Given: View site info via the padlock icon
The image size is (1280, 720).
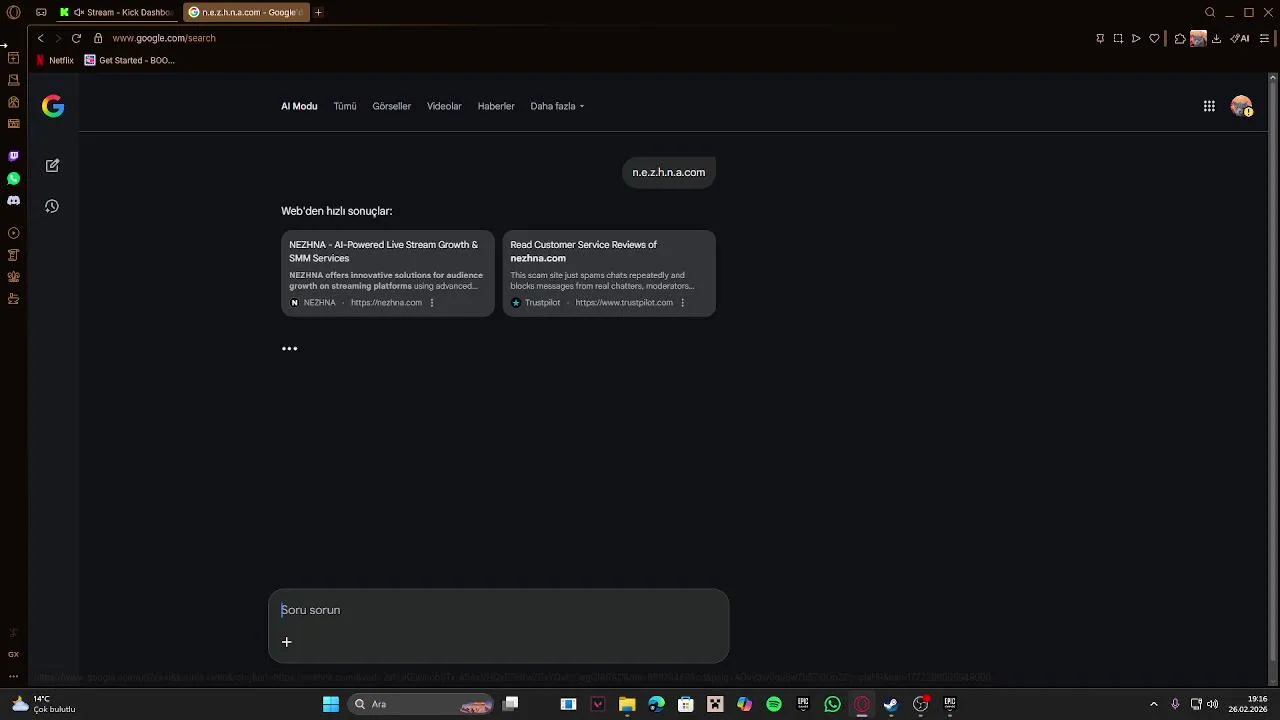Looking at the screenshot, I should [x=98, y=38].
